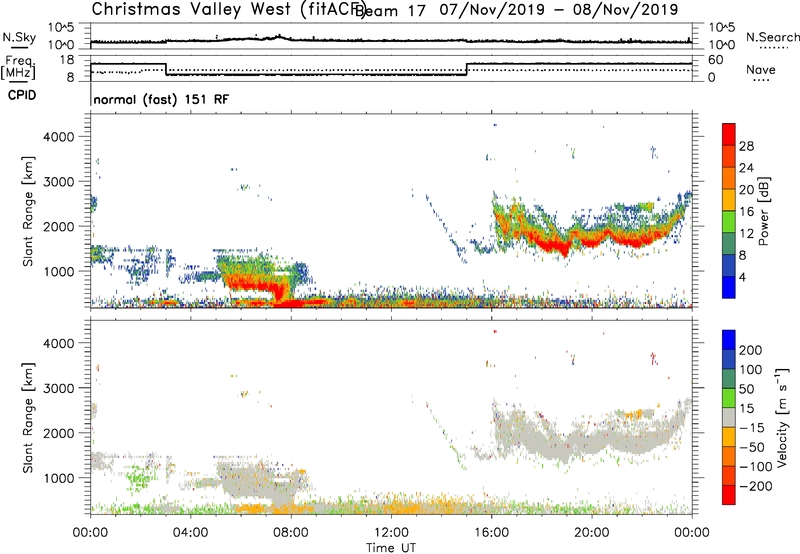Click the "Nave" legend label
Viewport: 800px width, 554px height.
[761, 69]
